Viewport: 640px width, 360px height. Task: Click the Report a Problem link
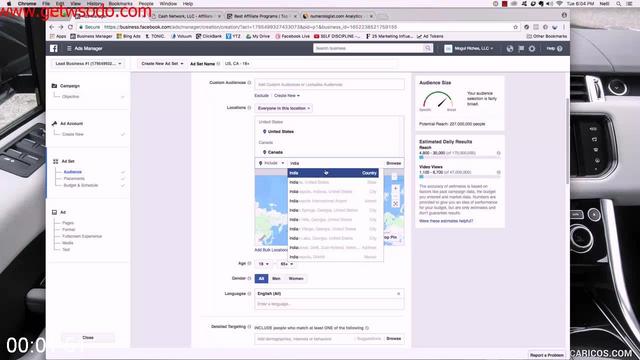547,355
